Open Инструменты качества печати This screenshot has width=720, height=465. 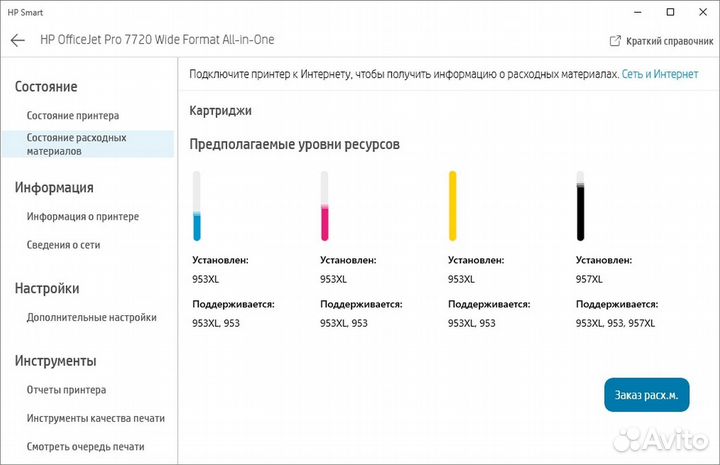click(96, 419)
